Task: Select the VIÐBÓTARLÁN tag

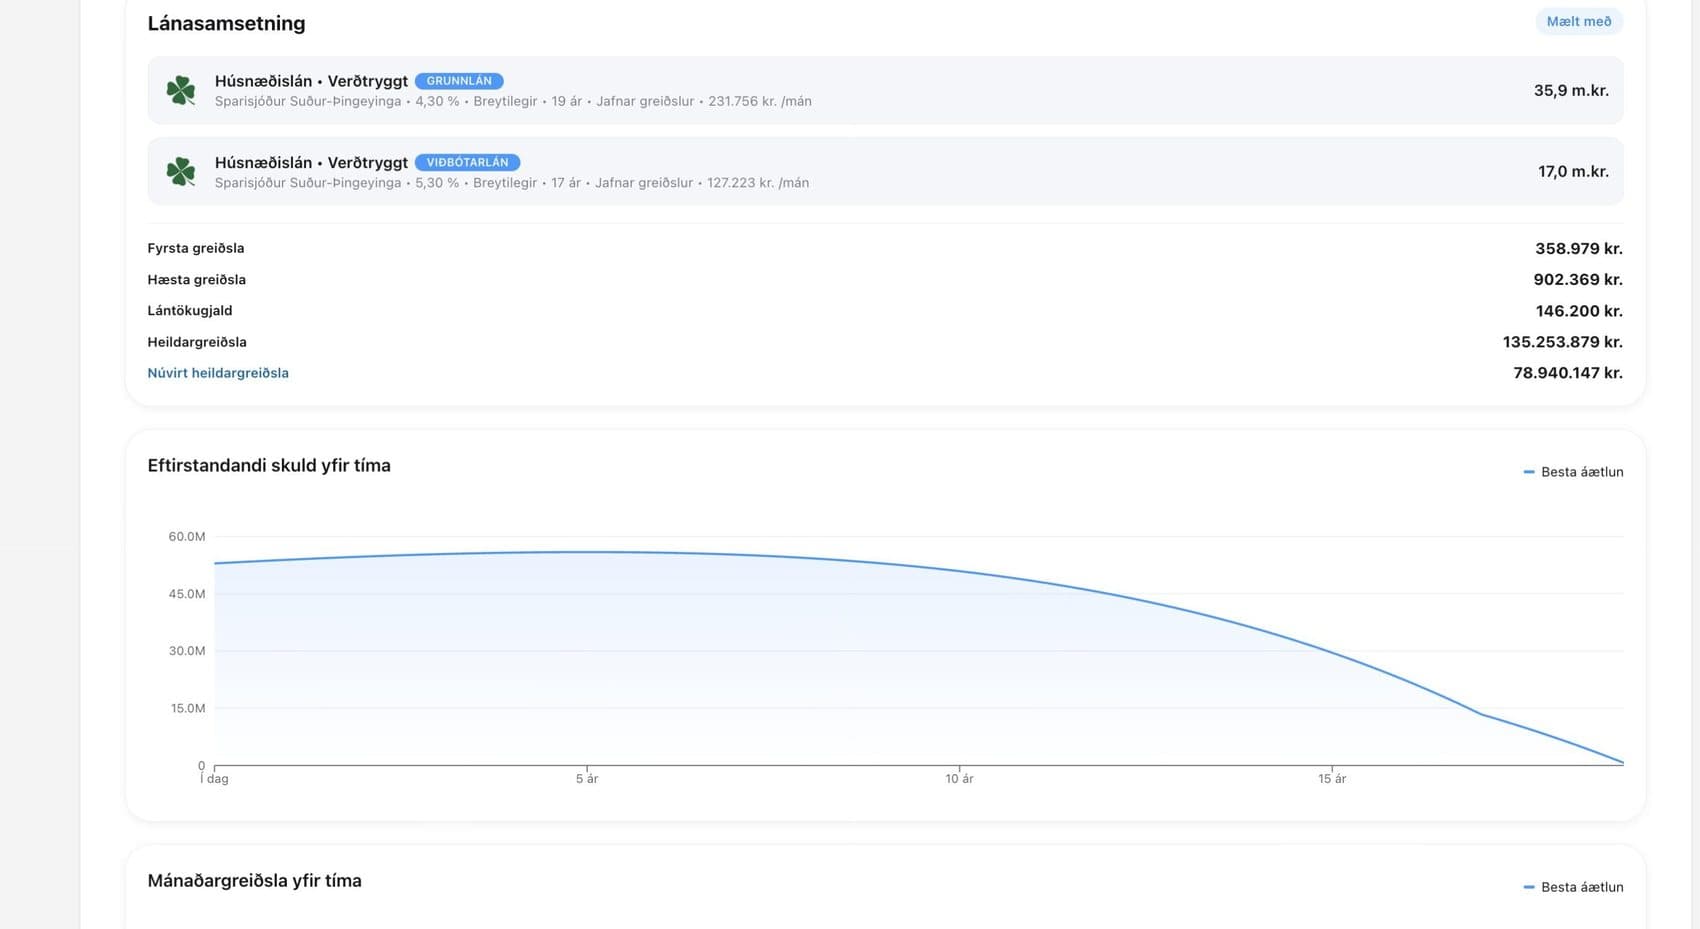Action: coord(467,162)
